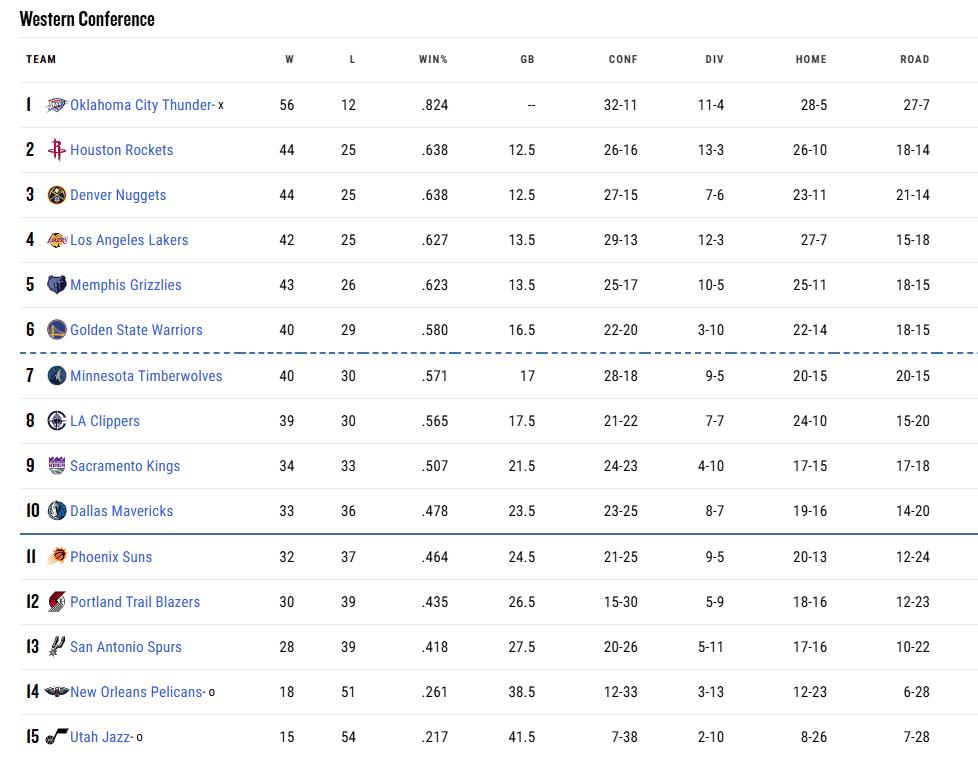Click the CONF column header
Image resolution: width=978 pixels, height=772 pixels.
[x=623, y=60]
